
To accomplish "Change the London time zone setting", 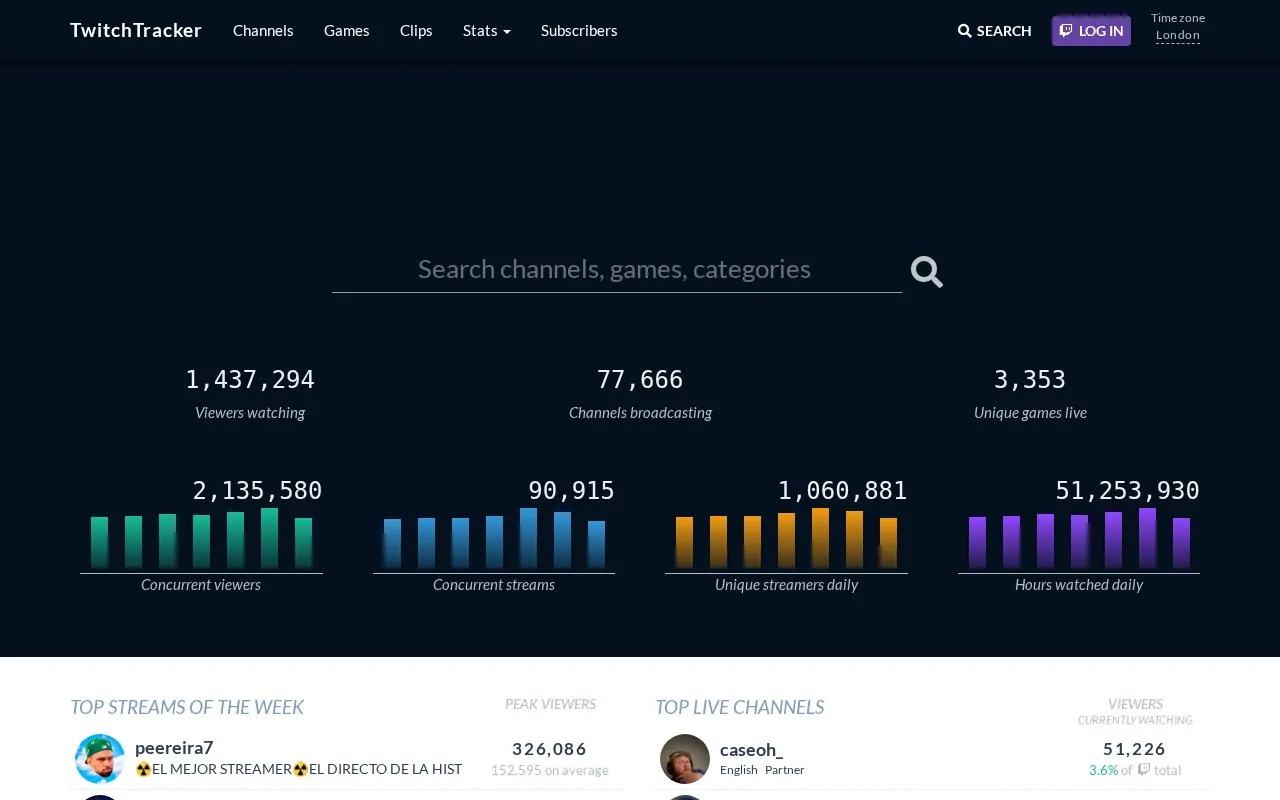I will [1178, 35].
